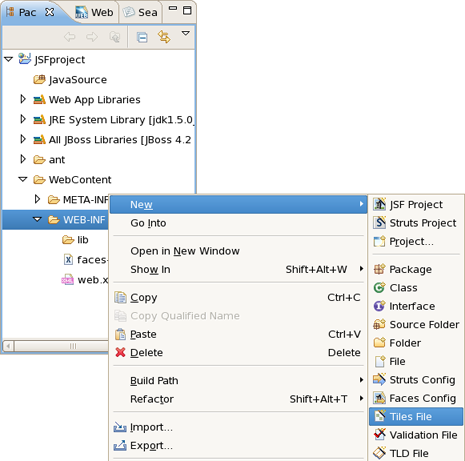This screenshot has width=465, height=461.
Task: Open the Refactor submenu
Action: click(238, 399)
